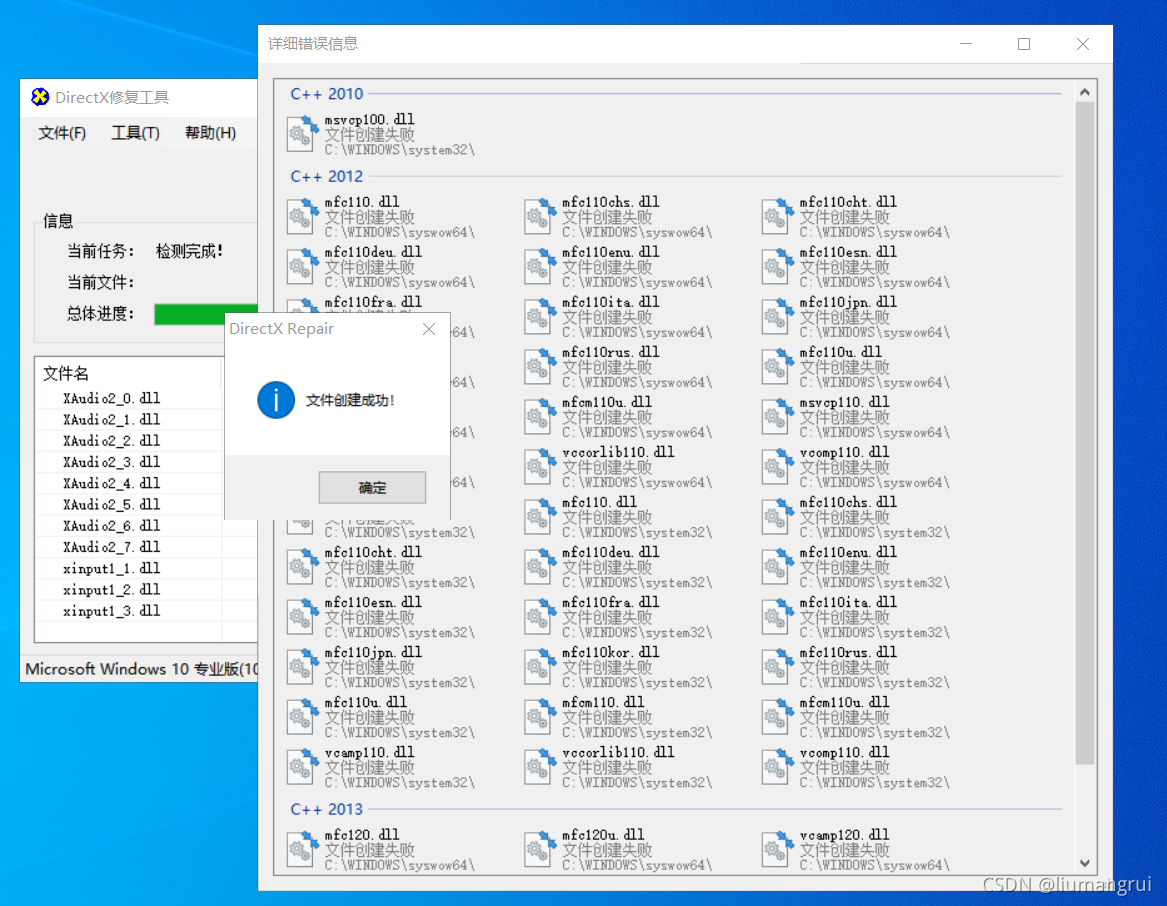Select the vcamp110.dll file icon

click(x=303, y=767)
